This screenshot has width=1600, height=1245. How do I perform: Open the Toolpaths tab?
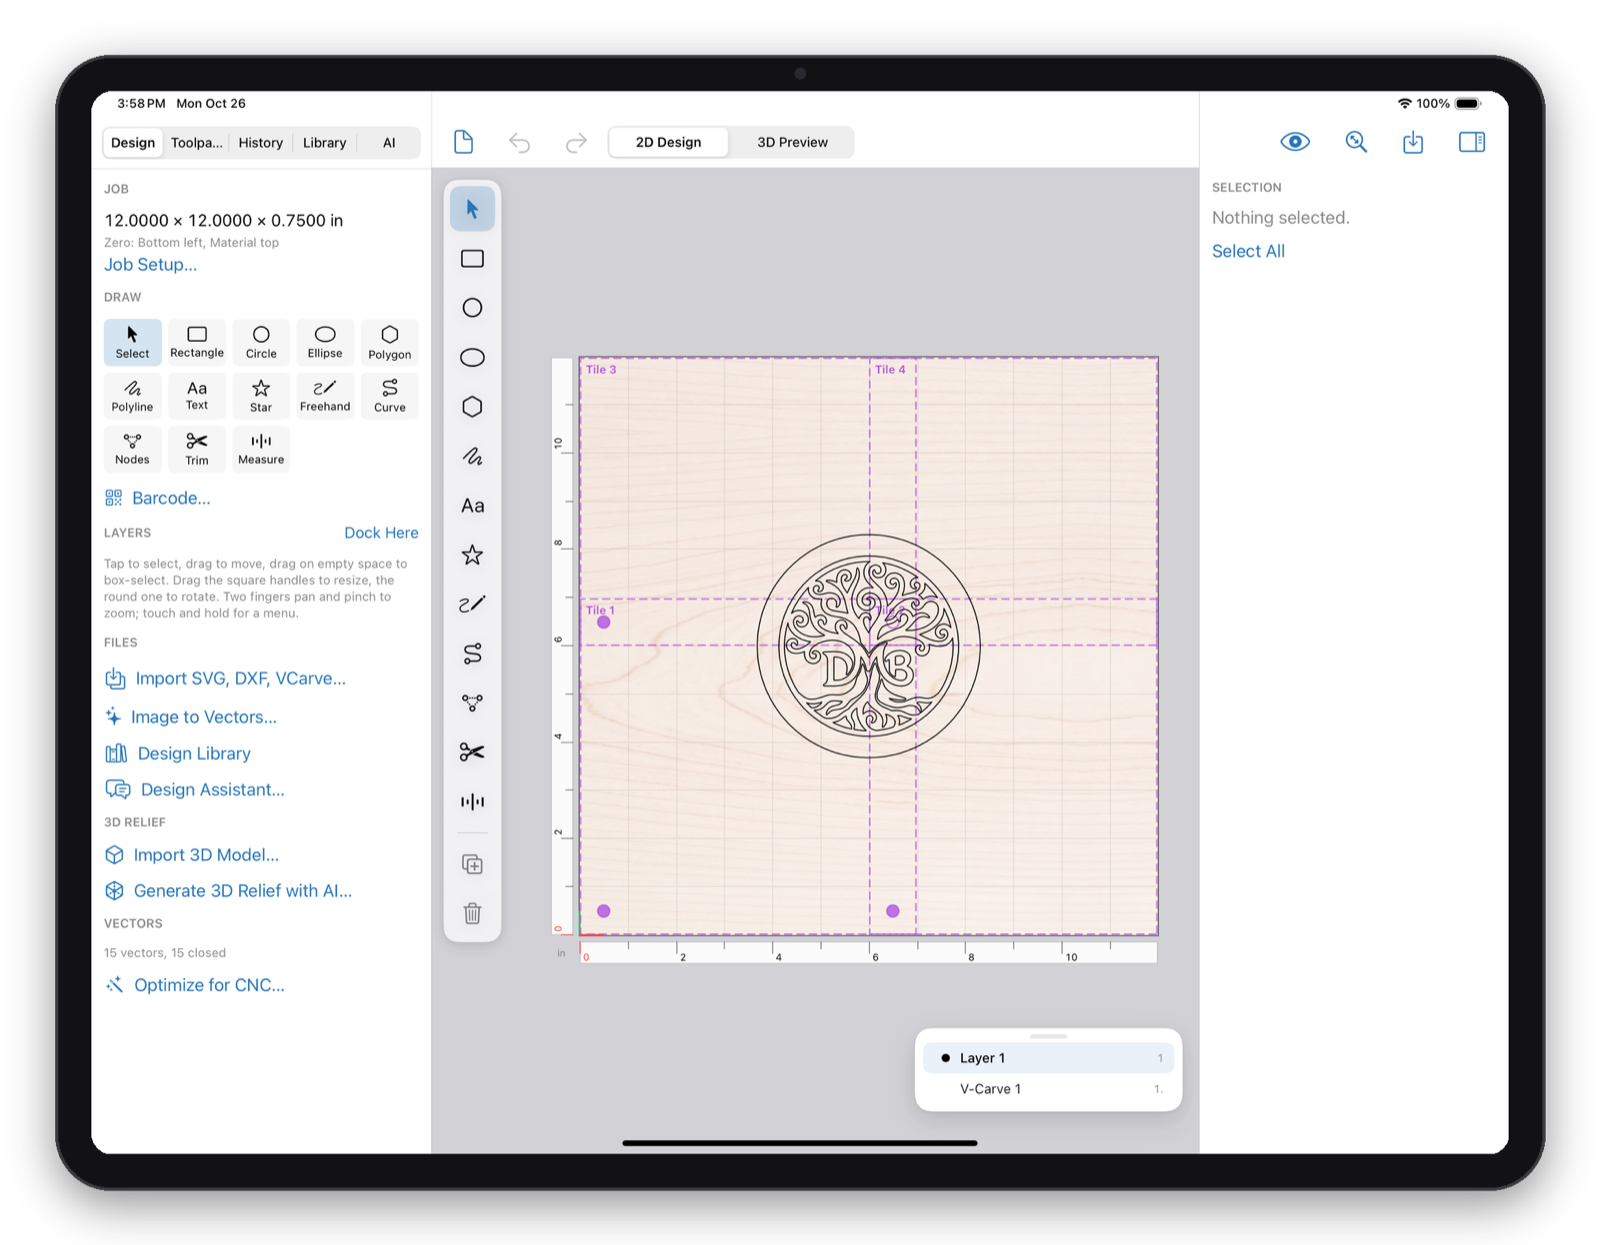196,143
